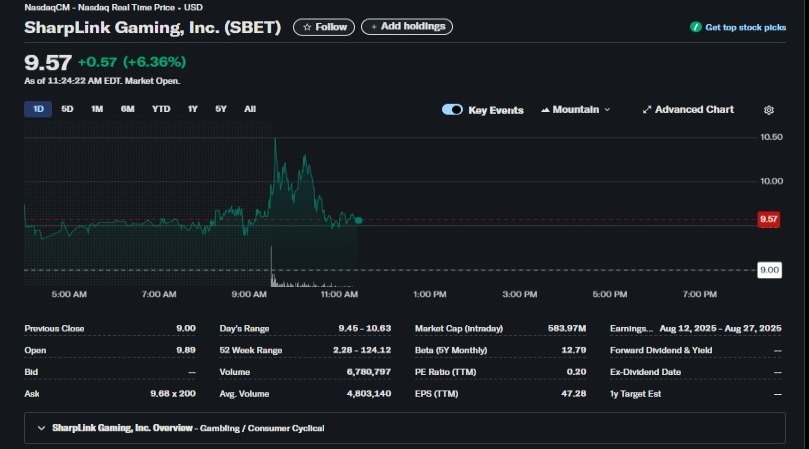Click the white 9.00 previous close label
This screenshot has width=809, height=449.
pyautogui.click(x=769, y=270)
